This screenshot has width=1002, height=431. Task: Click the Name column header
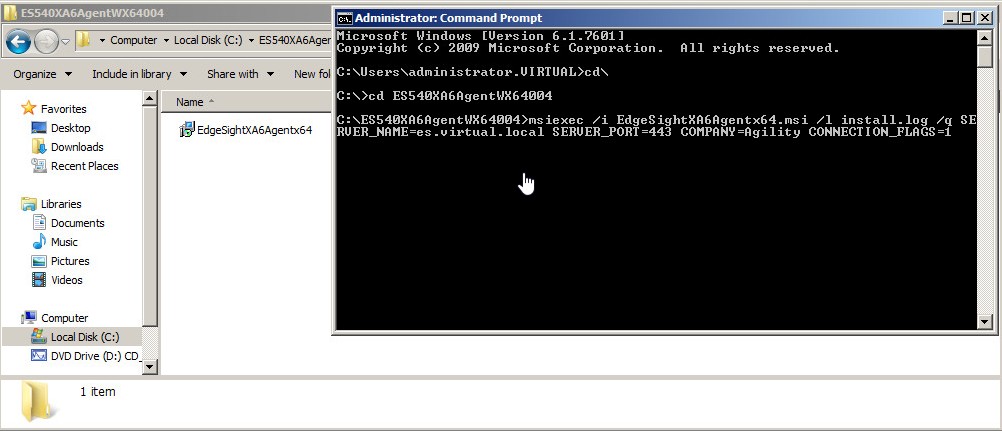[x=190, y=102]
